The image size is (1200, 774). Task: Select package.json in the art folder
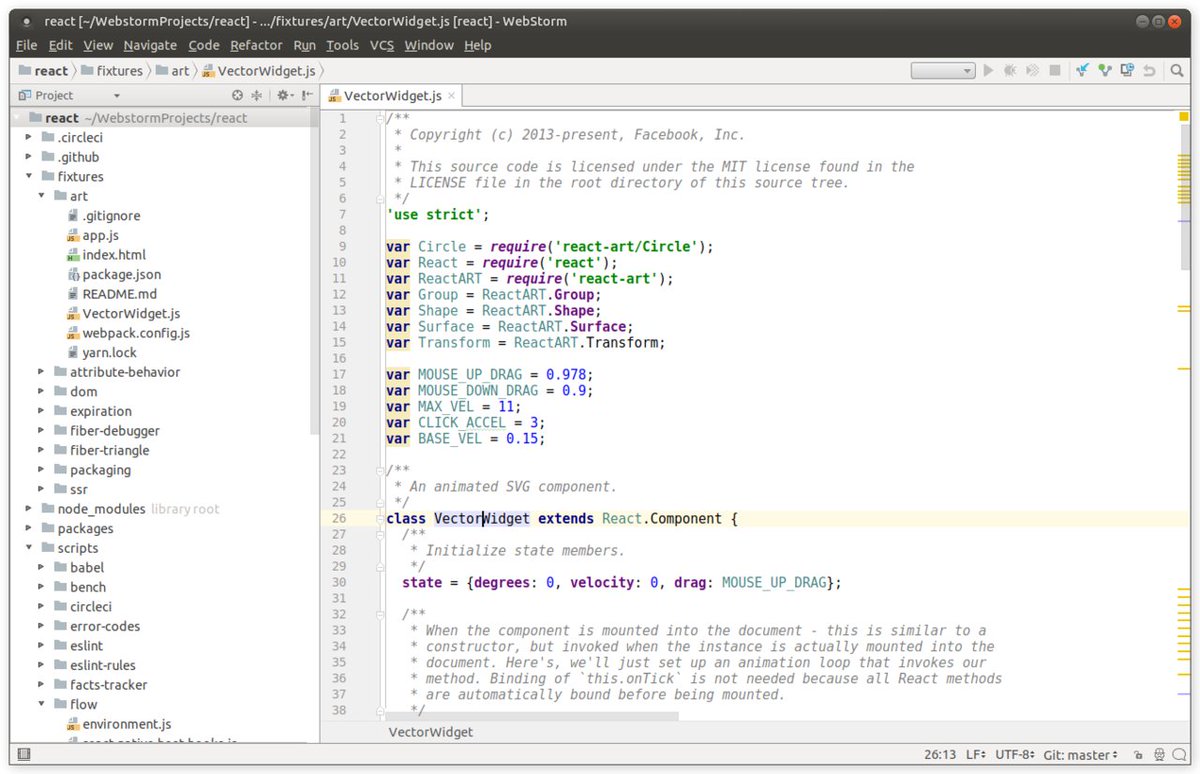[x=113, y=274]
